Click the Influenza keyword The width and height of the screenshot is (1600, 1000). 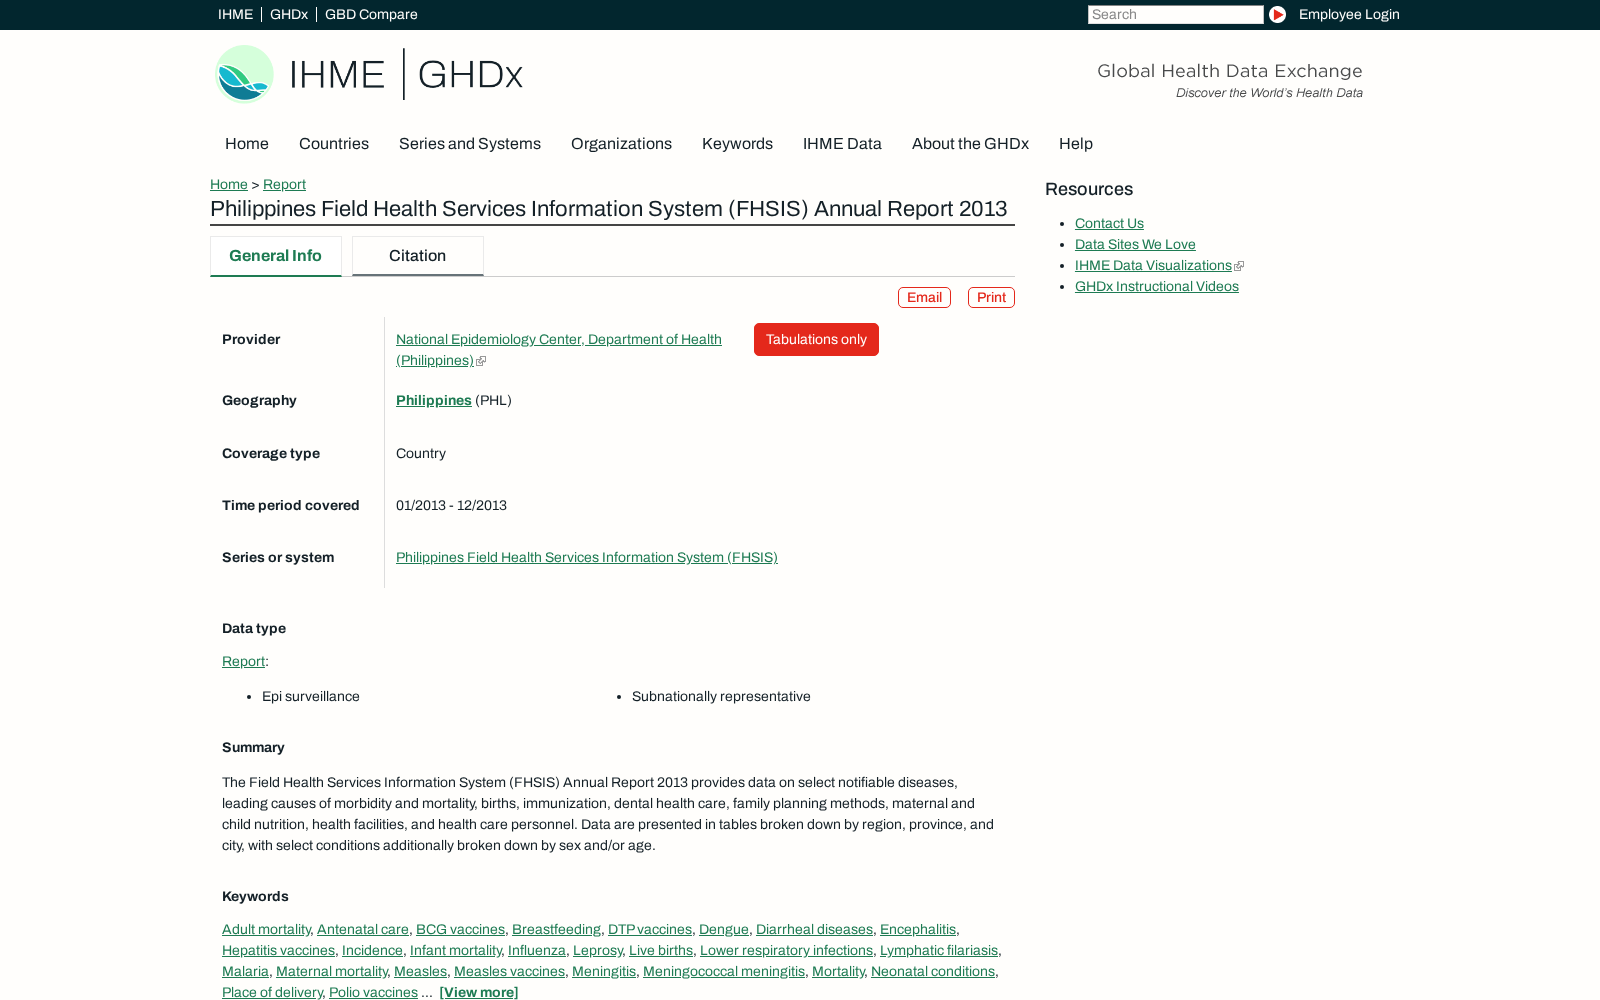pyautogui.click(x=537, y=950)
